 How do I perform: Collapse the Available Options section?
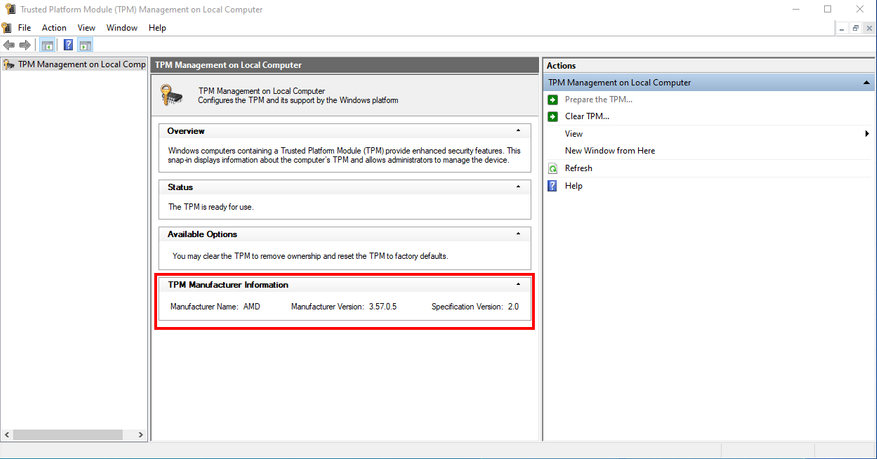click(517, 234)
